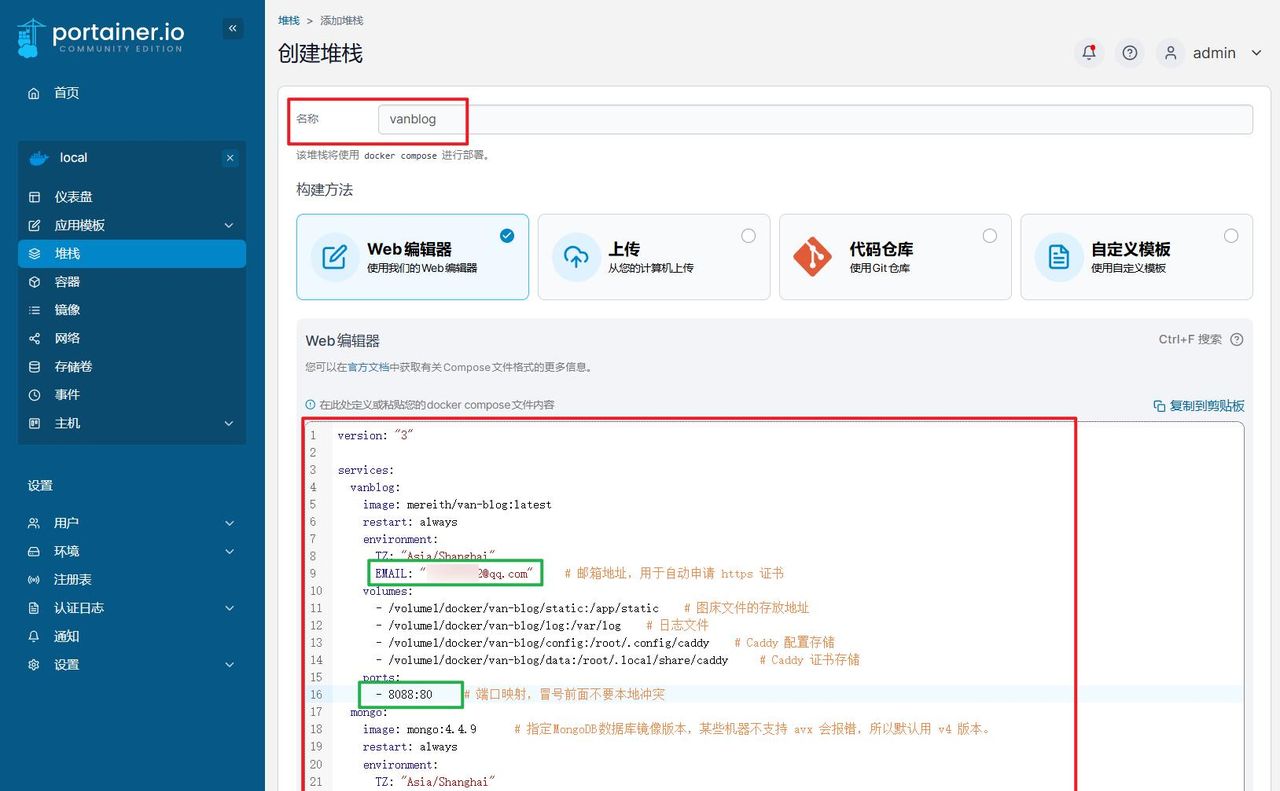Click the 事件 clock icon
Image resolution: width=1280 pixels, height=791 pixels.
click(35, 395)
